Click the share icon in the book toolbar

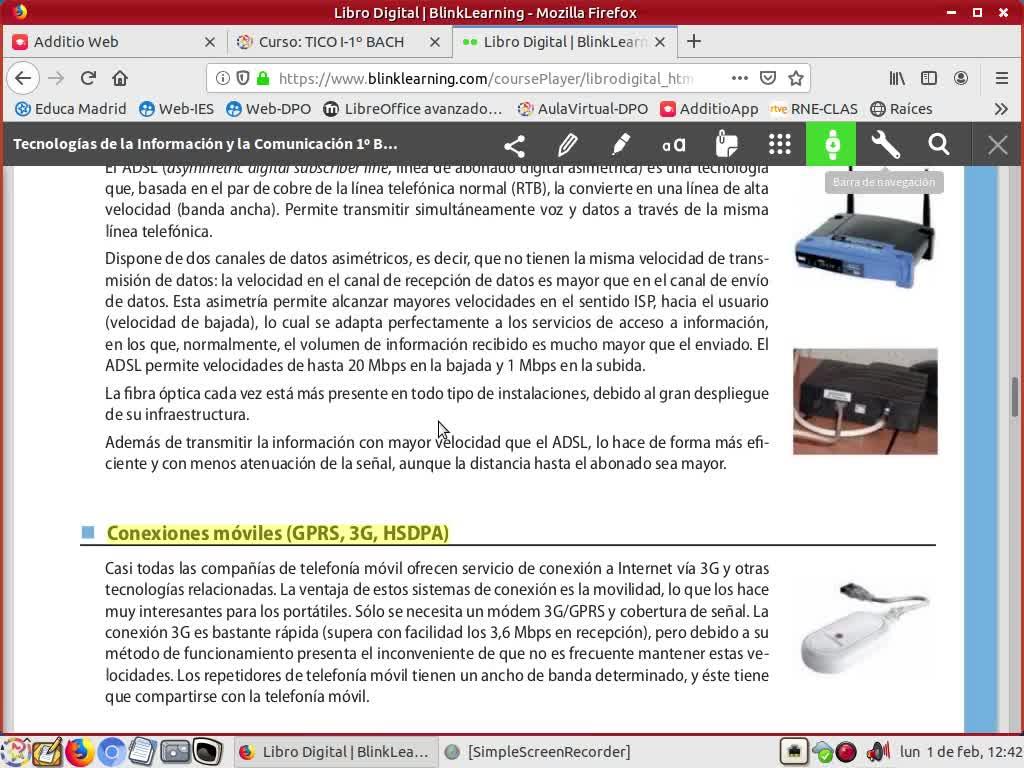[x=515, y=145]
